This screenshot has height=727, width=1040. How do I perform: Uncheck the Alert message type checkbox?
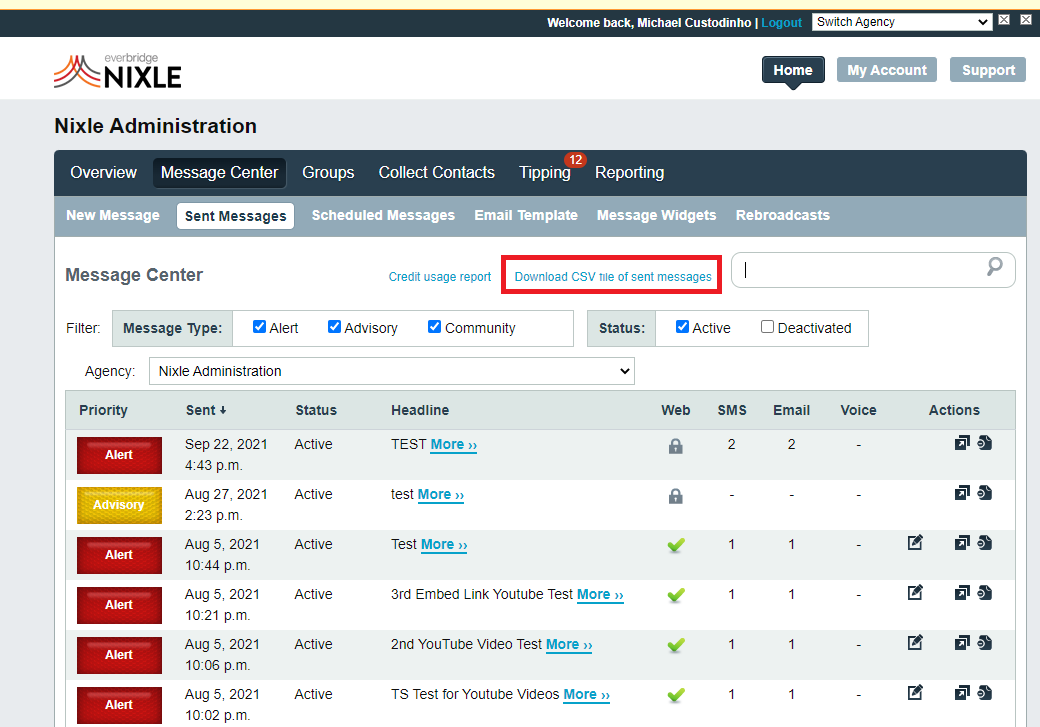(259, 327)
